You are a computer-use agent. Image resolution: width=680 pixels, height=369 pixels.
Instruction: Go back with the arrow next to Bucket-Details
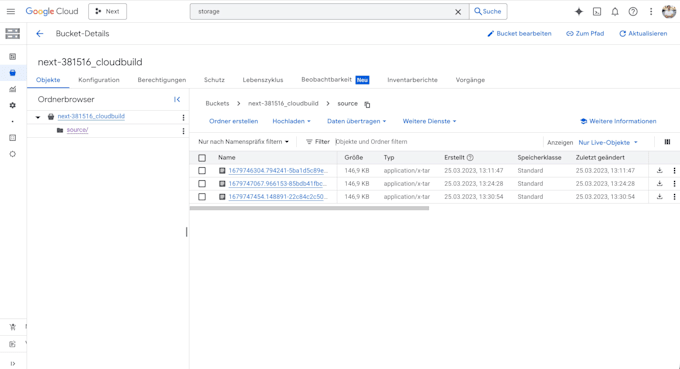39,34
